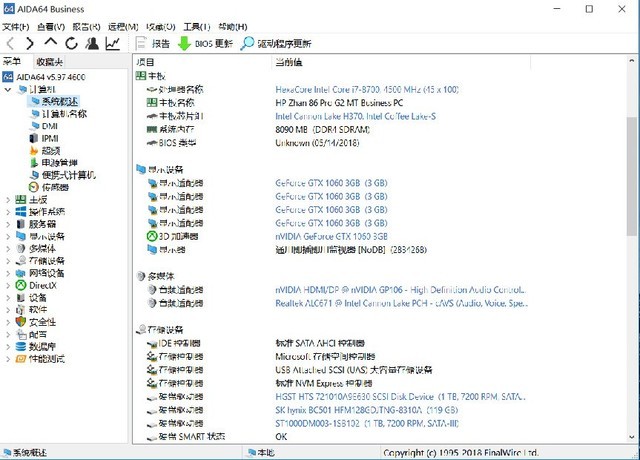Click the 报告 report toolbar button
The width and height of the screenshot is (640, 460).
[x=153, y=43]
